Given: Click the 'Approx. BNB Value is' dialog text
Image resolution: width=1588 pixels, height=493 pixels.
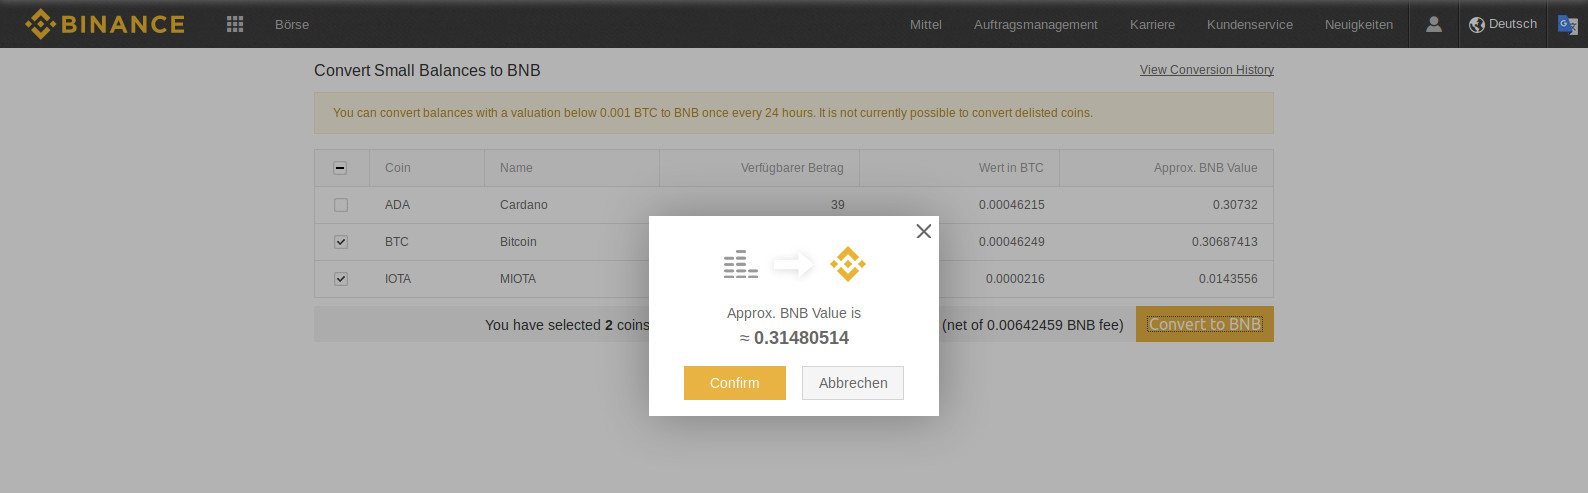Looking at the screenshot, I should (794, 313).
